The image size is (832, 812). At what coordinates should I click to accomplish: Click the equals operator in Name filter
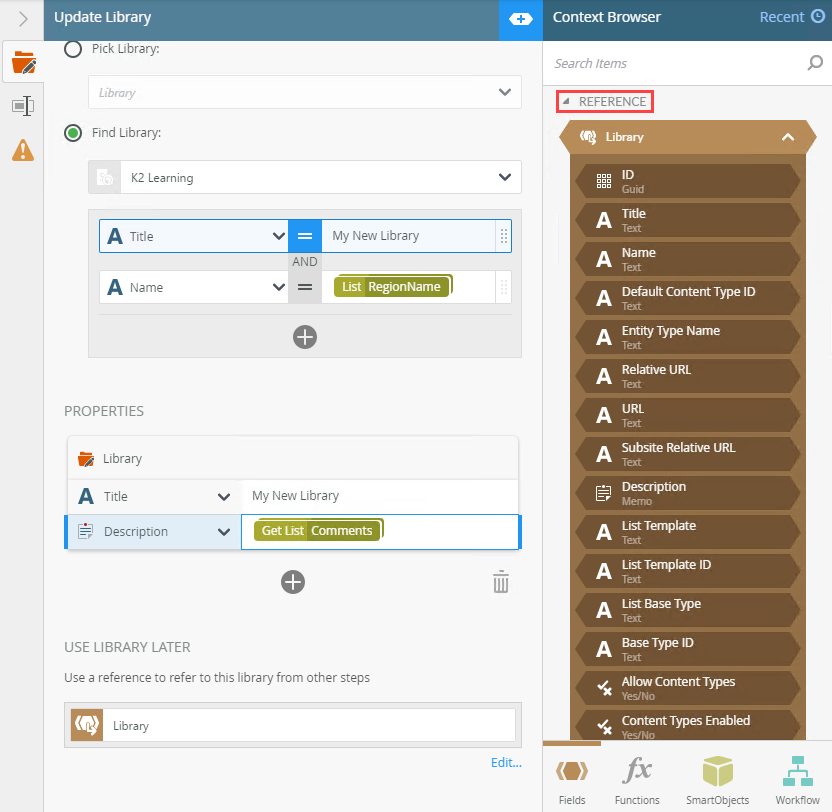[305, 287]
